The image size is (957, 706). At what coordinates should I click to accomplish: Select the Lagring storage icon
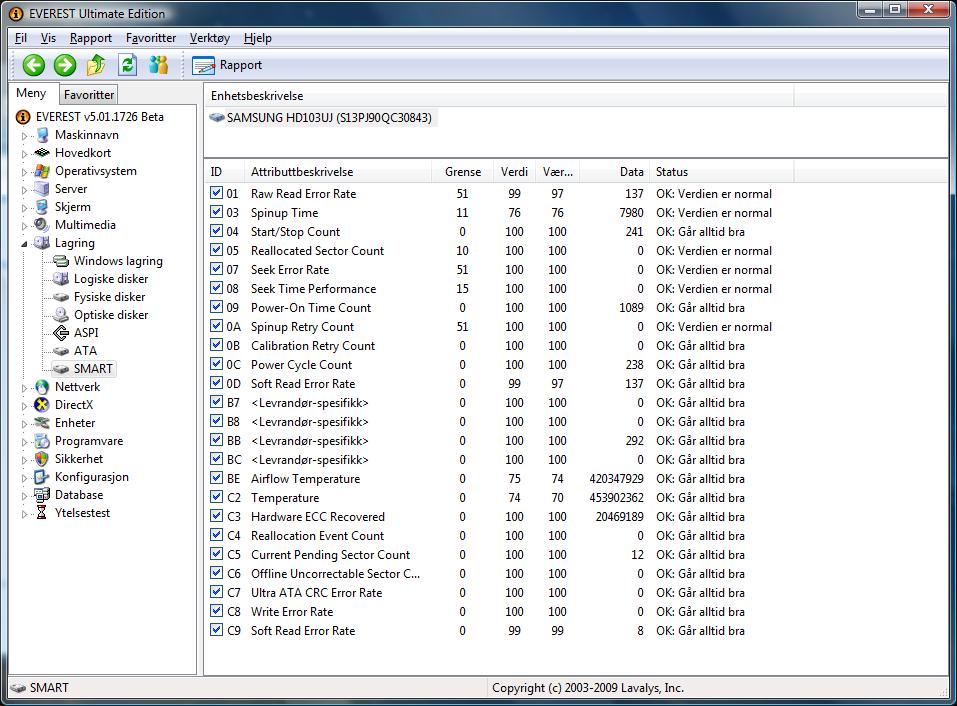click(x=42, y=243)
